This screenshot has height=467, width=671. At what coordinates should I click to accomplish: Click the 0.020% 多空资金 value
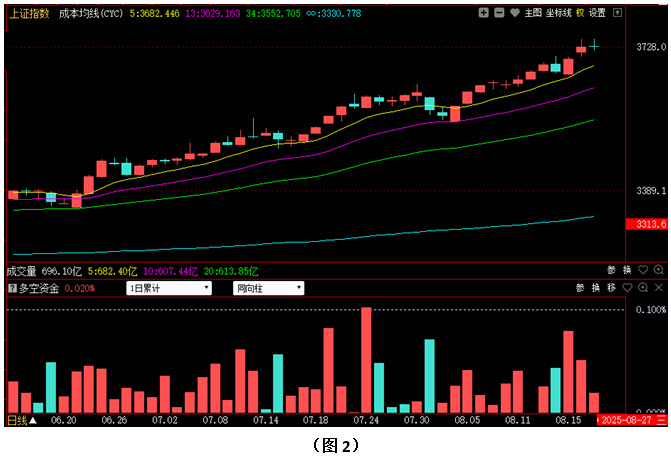tap(80, 288)
